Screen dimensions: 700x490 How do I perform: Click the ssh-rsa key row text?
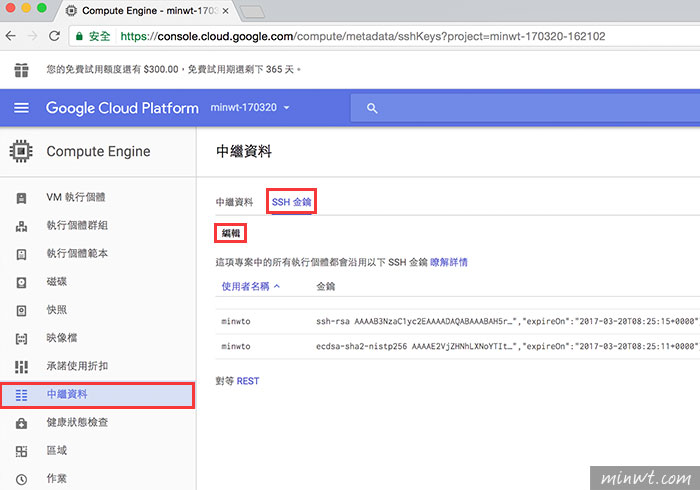(507, 321)
